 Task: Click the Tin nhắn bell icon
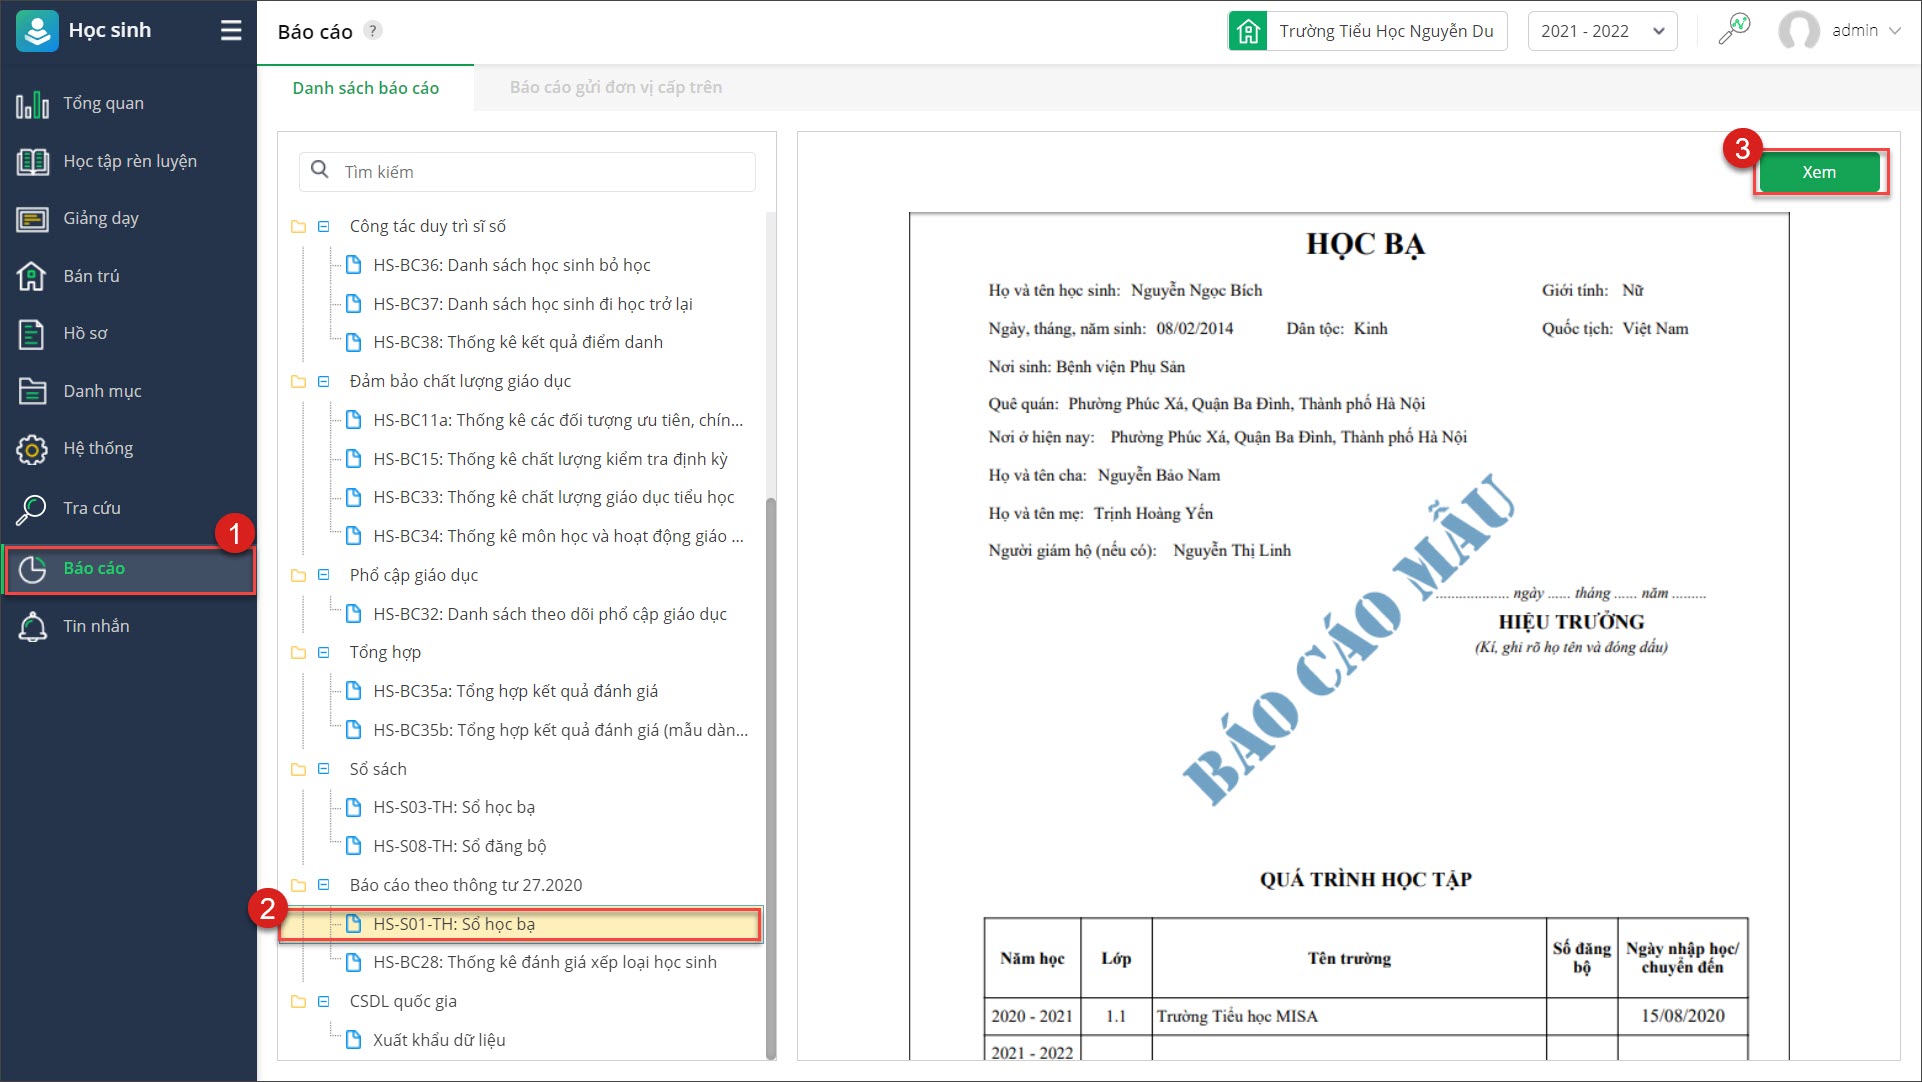[x=32, y=627]
